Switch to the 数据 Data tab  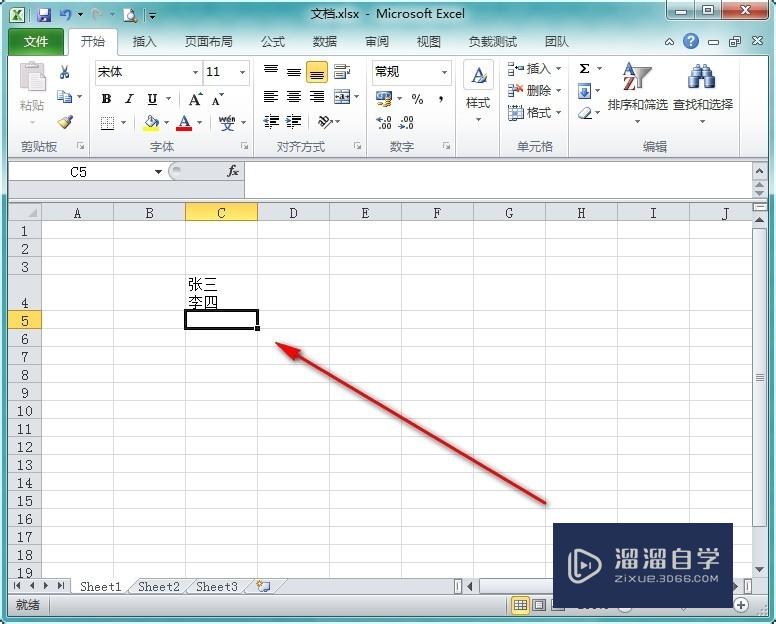pyautogui.click(x=325, y=42)
